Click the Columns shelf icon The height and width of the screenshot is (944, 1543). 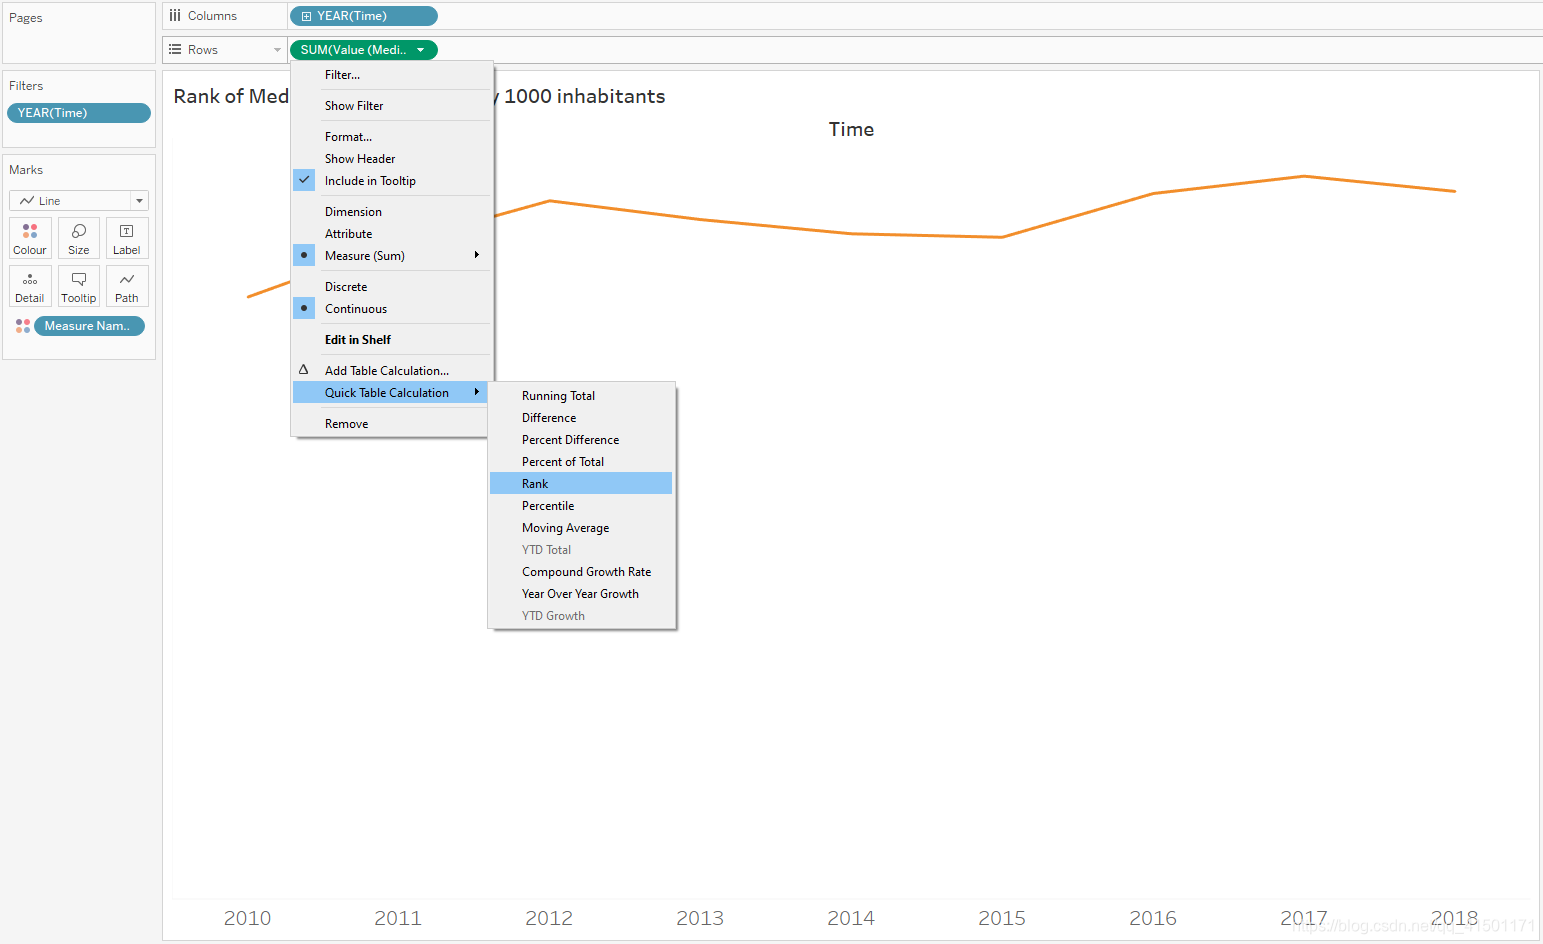point(175,16)
